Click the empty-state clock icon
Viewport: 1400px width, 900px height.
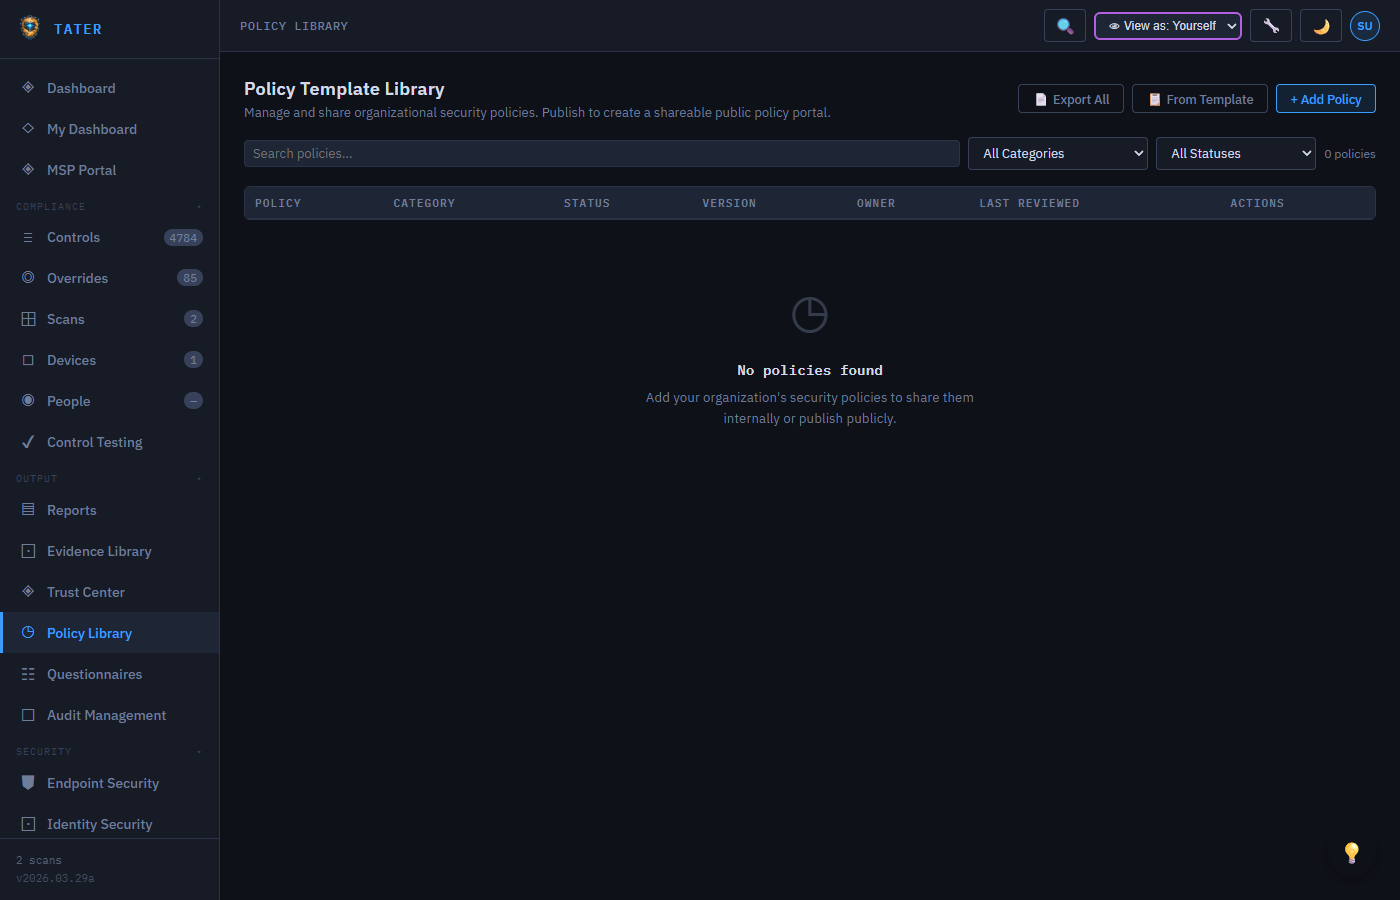(810, 315)
